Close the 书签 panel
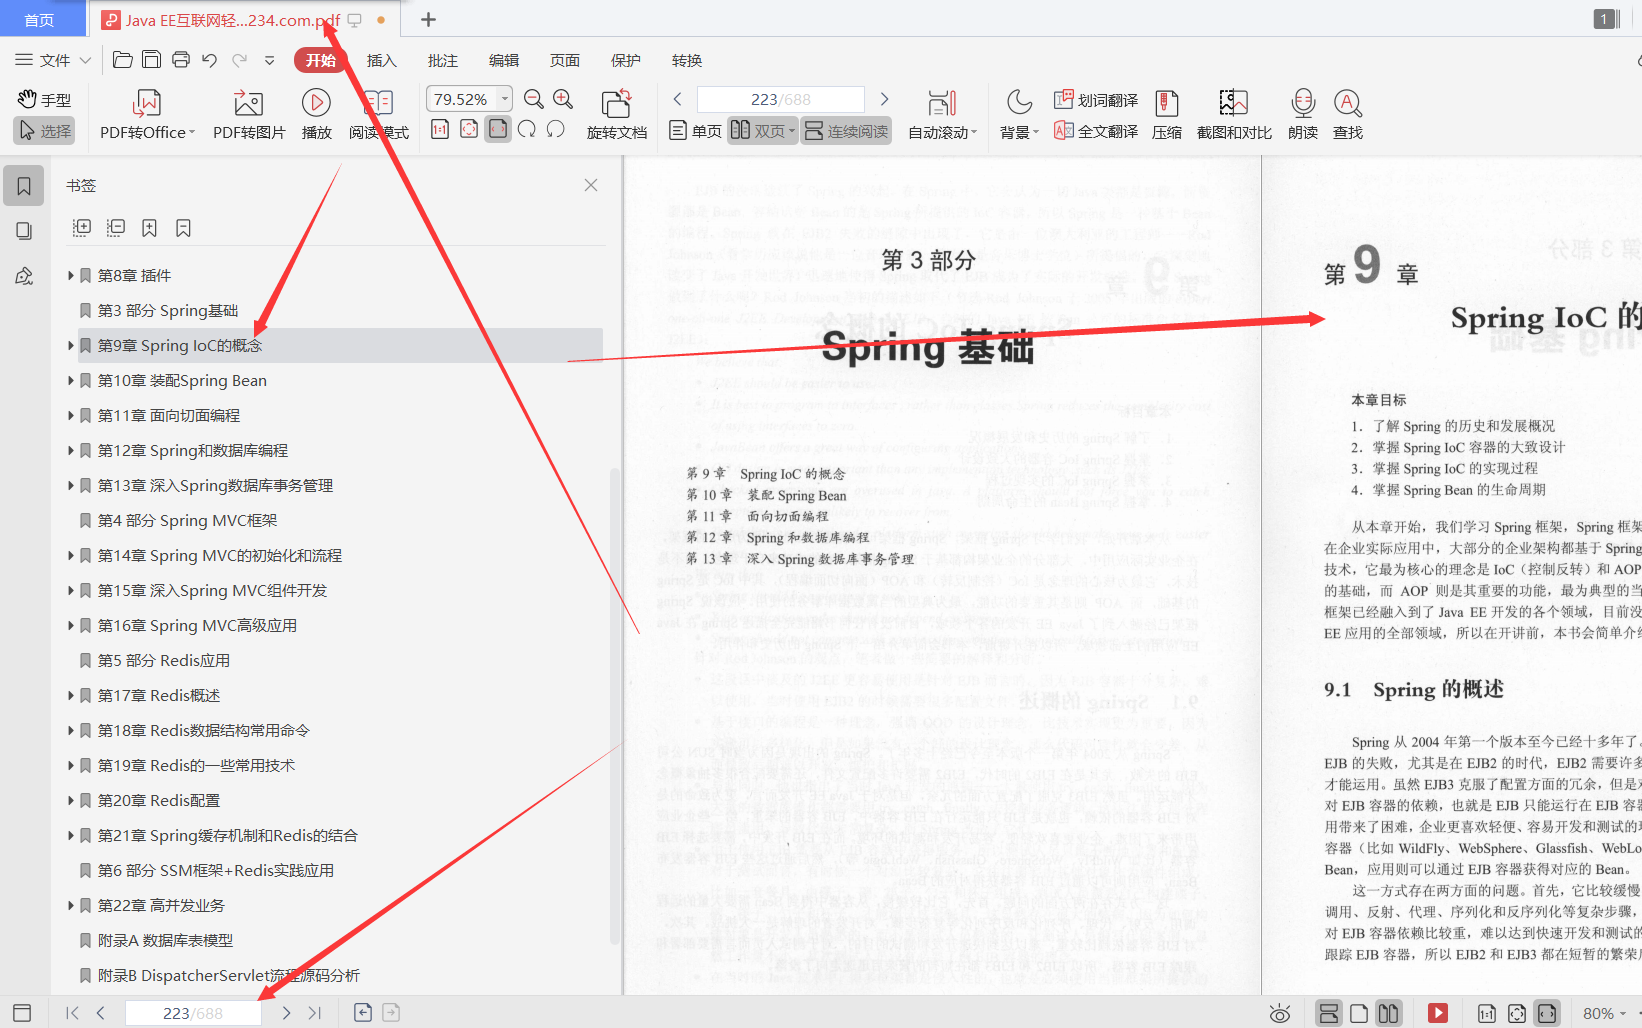Viewport: 1642px width, 1028px height. (591, 185)
